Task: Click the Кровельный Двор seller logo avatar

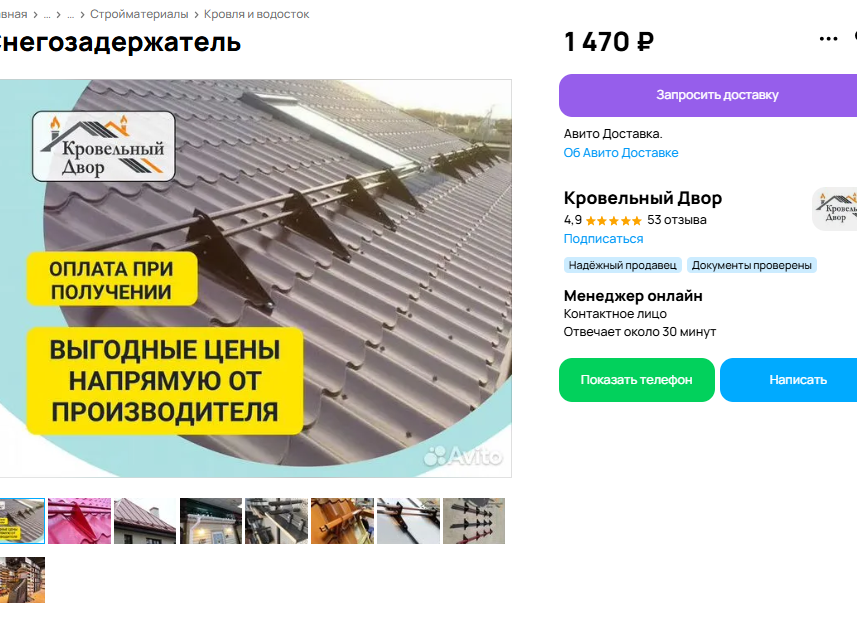Action: click(x=835, y=209)
